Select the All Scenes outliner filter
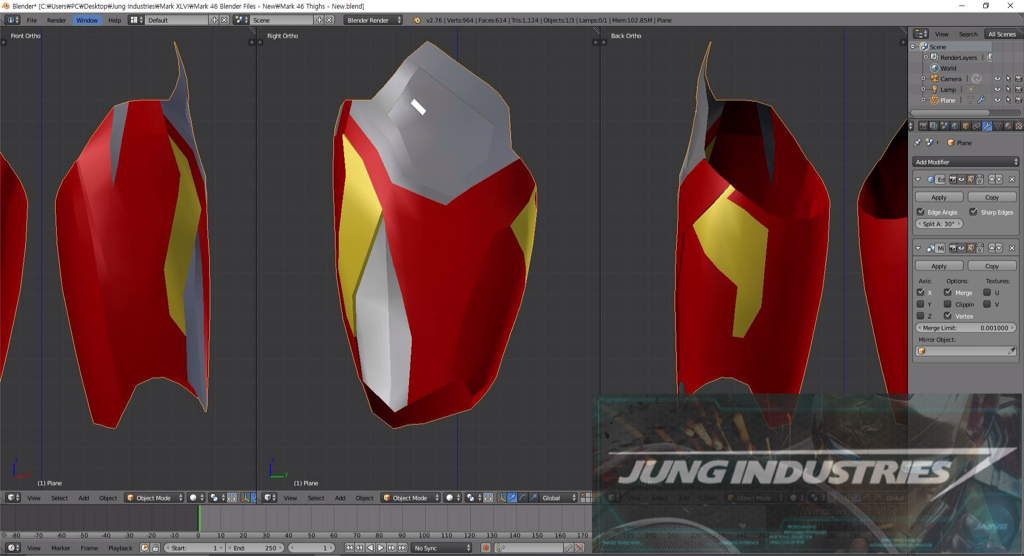 [1002, 34]
